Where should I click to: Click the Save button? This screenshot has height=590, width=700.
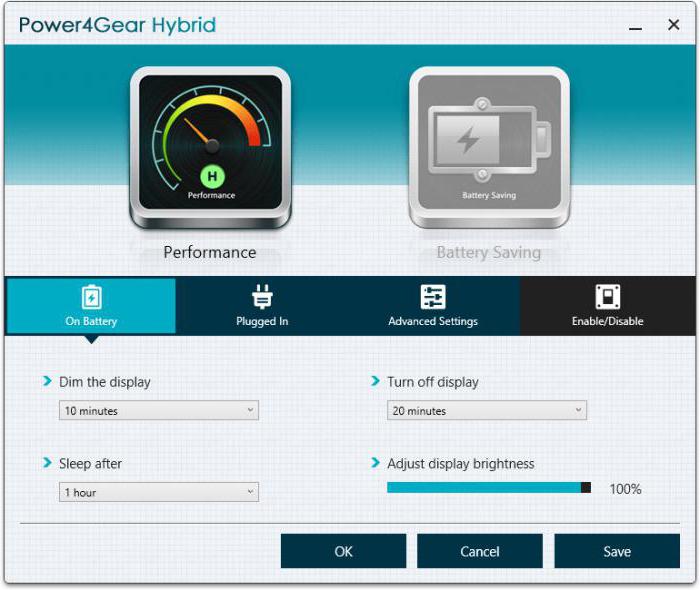[x=617, y=551]
